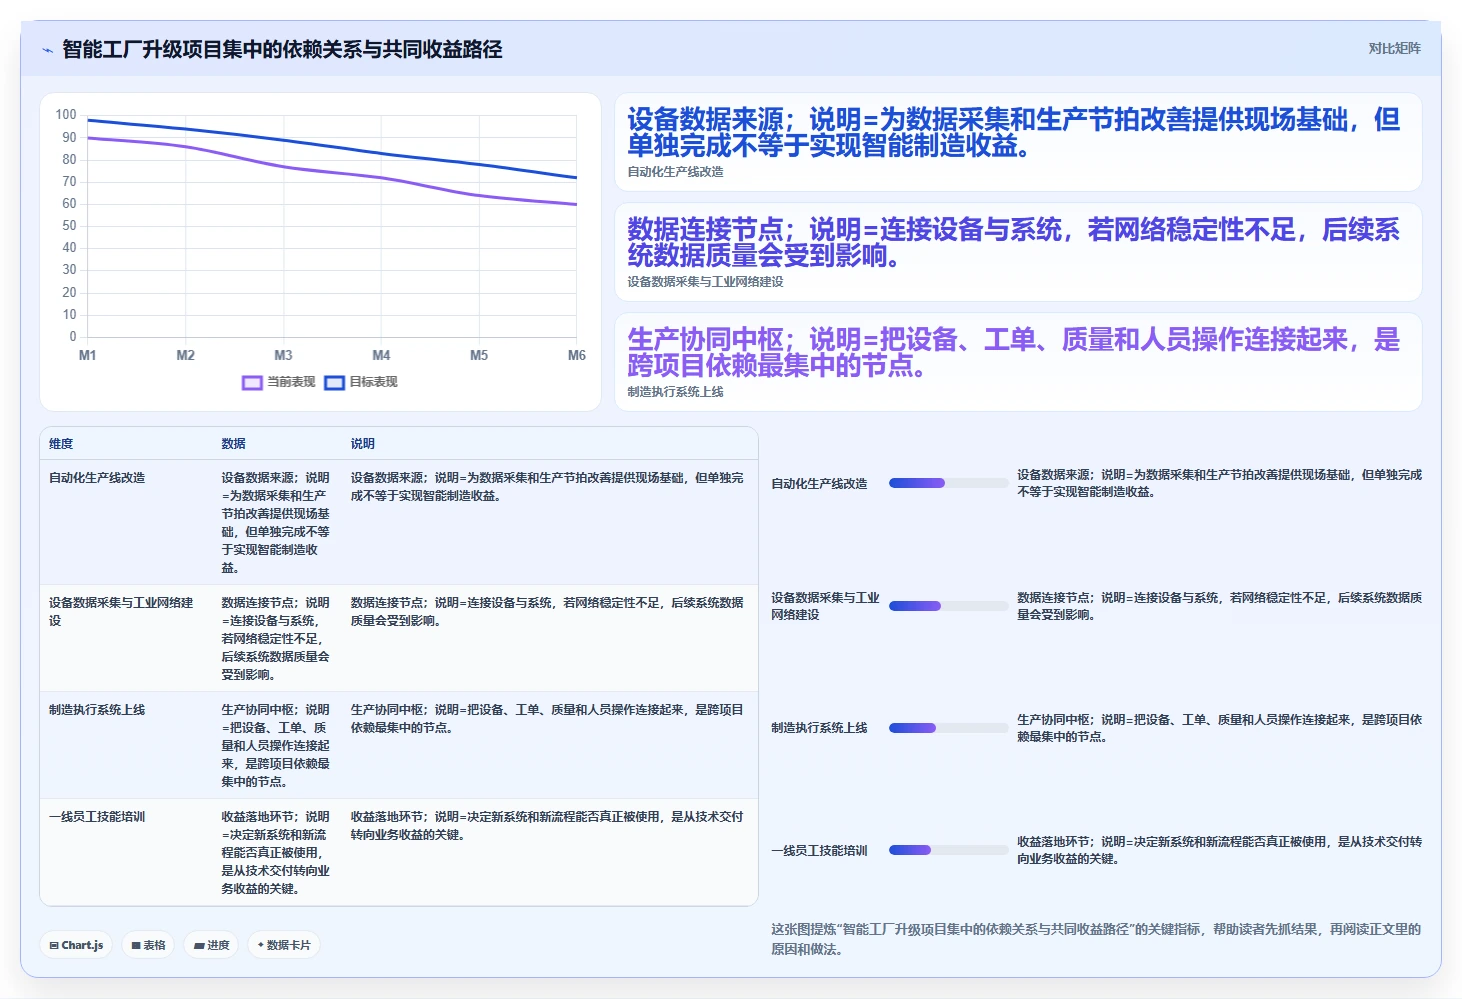Click the 50 value on chart y-axis

tap(69, 226)
